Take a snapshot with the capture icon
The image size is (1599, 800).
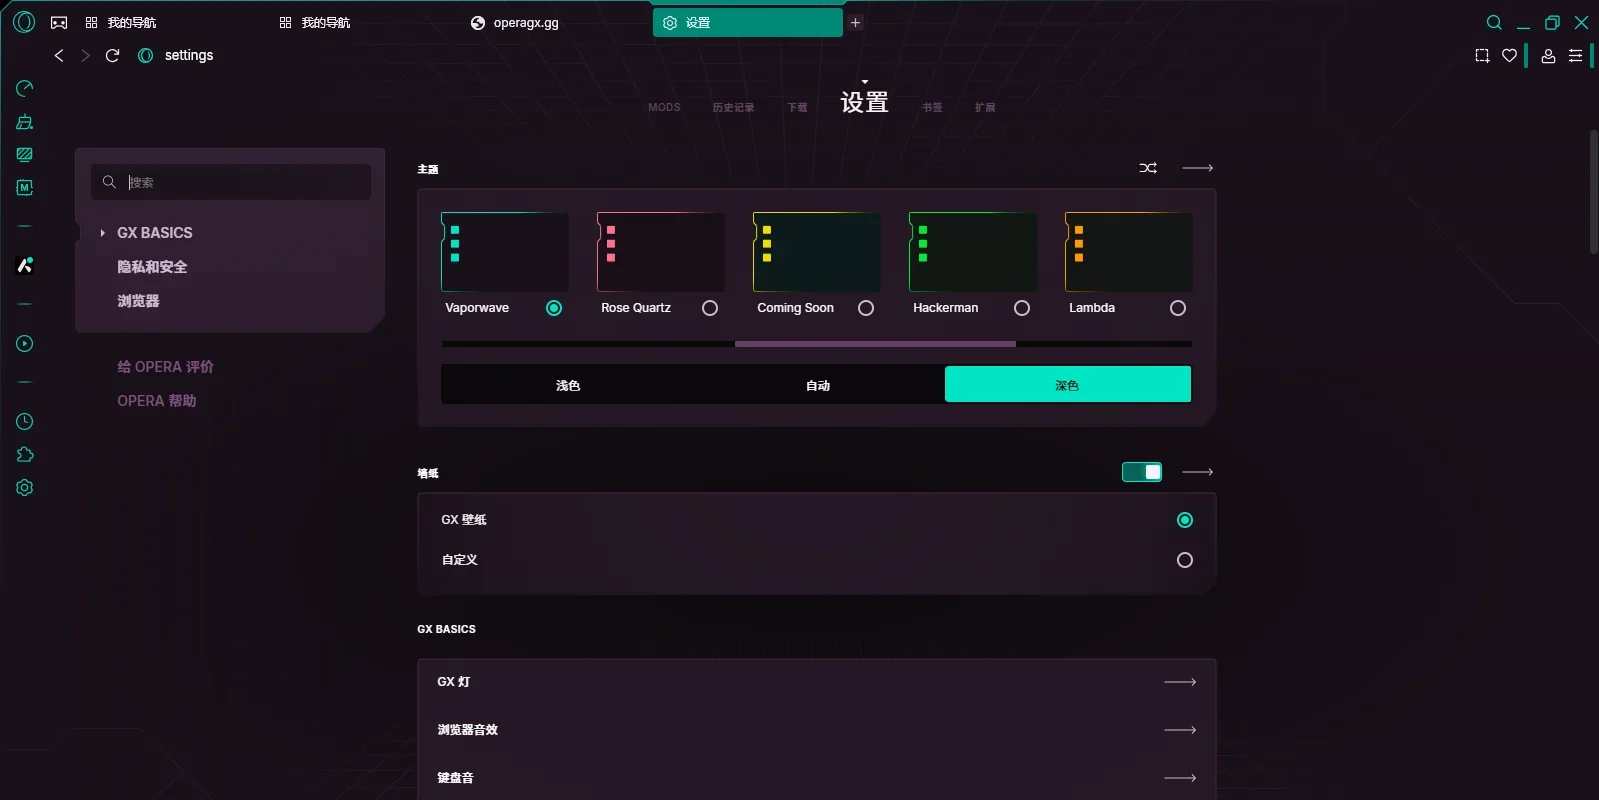click(x=1482, y=56)
